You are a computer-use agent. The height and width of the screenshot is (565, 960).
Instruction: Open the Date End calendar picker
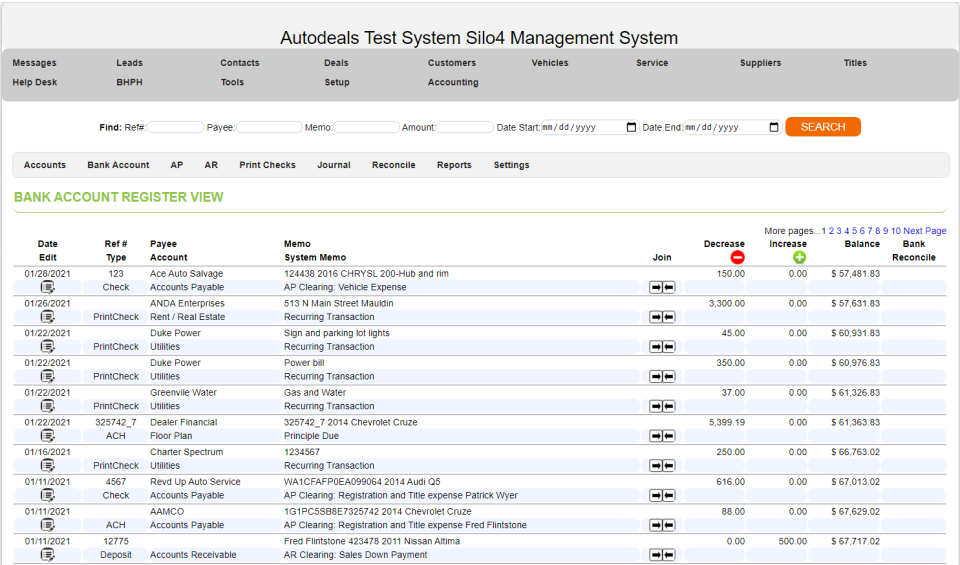tap(774, 127)
